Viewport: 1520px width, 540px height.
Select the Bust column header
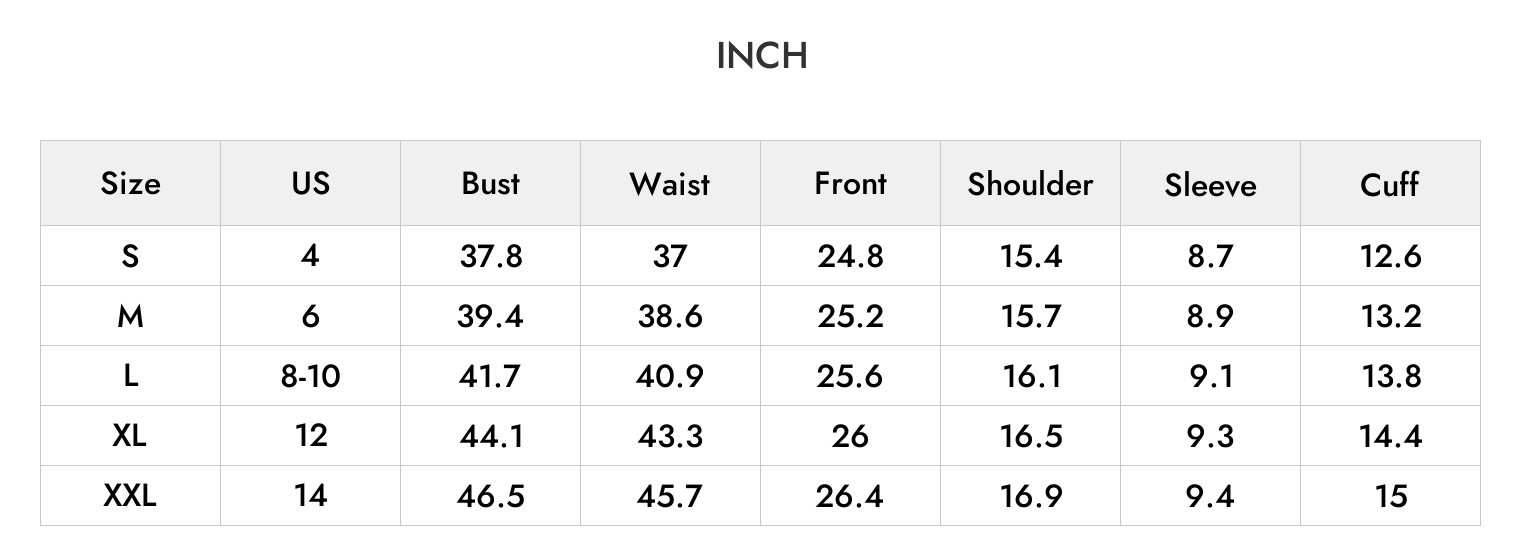490,184
